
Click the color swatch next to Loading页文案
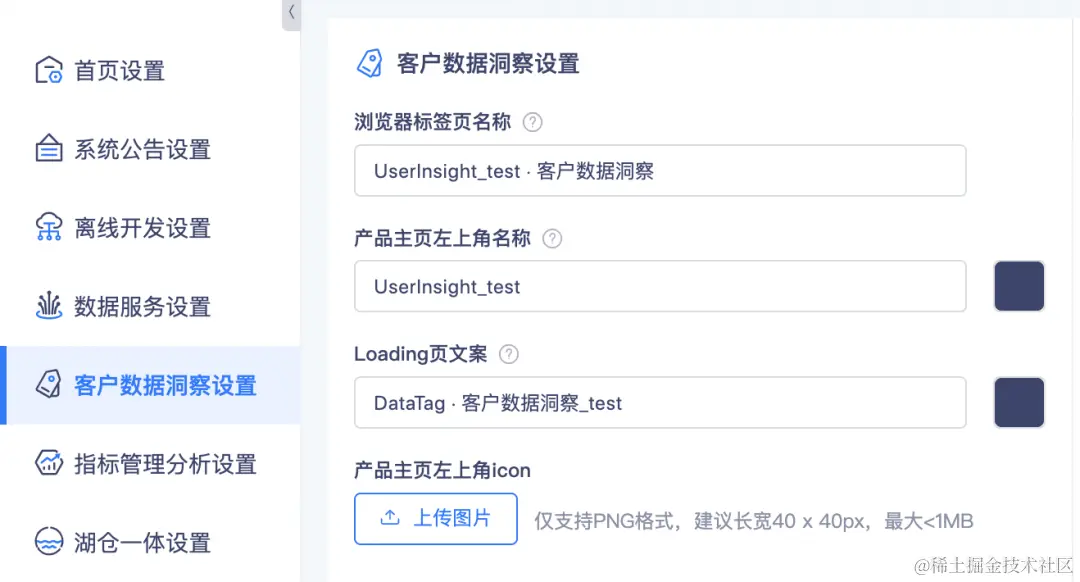coord(1019,403)
